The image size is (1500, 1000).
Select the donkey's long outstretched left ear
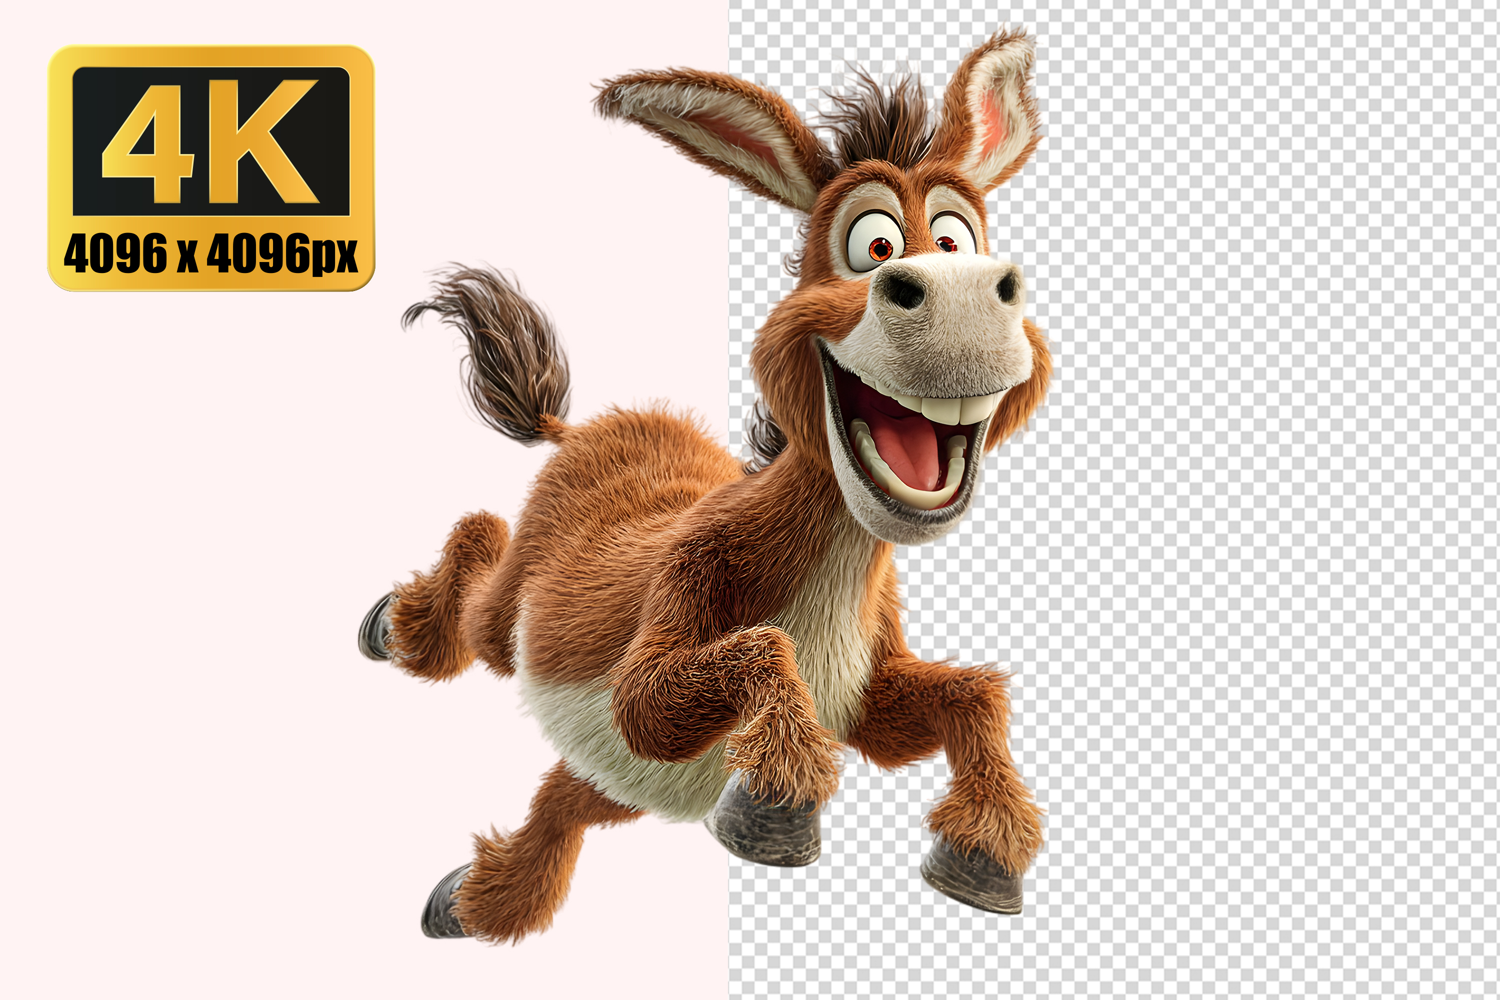click(708, 127)
